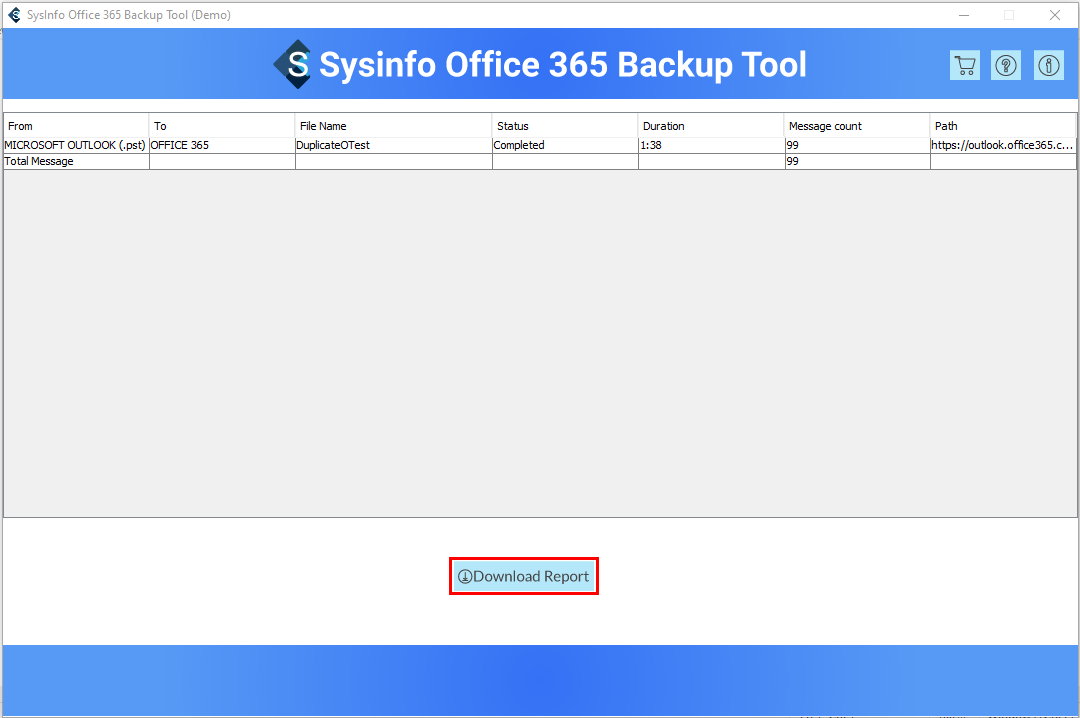Viewport: 1080px width, 718px height.
Task: Click the Message count column header
Action: [x=856, y=126]
